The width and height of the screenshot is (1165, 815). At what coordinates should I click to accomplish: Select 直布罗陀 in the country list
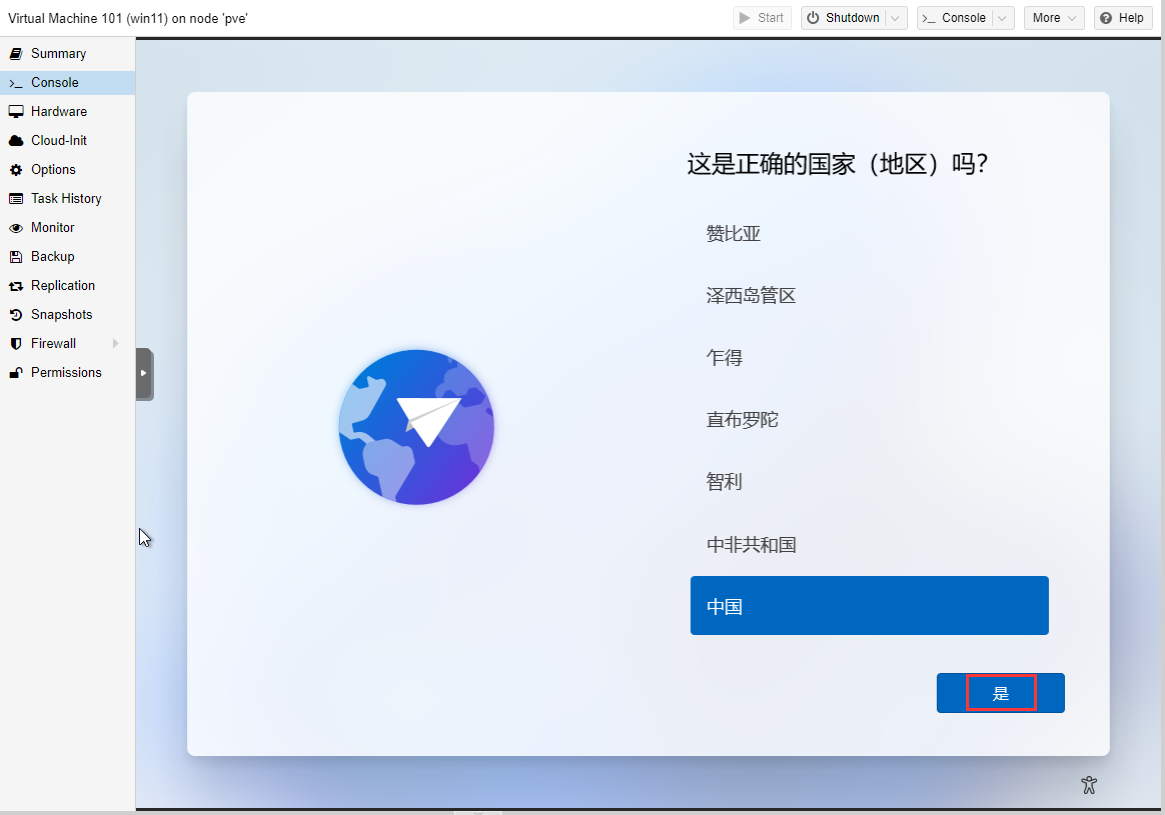[742, 420]
